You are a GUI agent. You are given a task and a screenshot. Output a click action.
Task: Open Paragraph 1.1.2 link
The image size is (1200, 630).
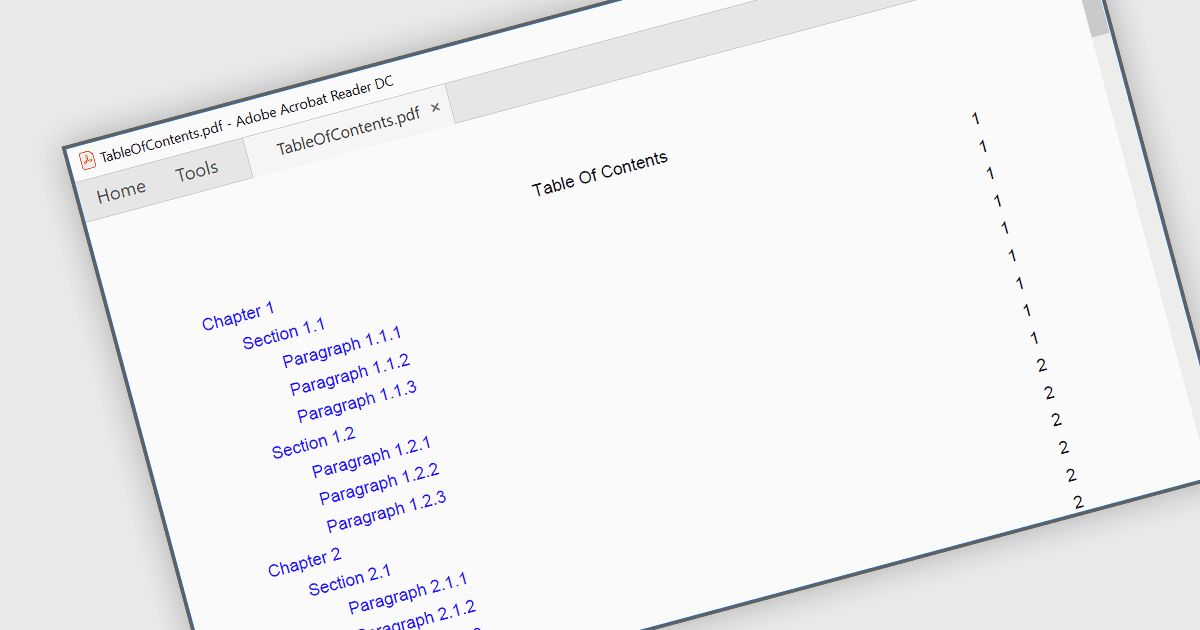pyautogui.click(x=350, y=375)
